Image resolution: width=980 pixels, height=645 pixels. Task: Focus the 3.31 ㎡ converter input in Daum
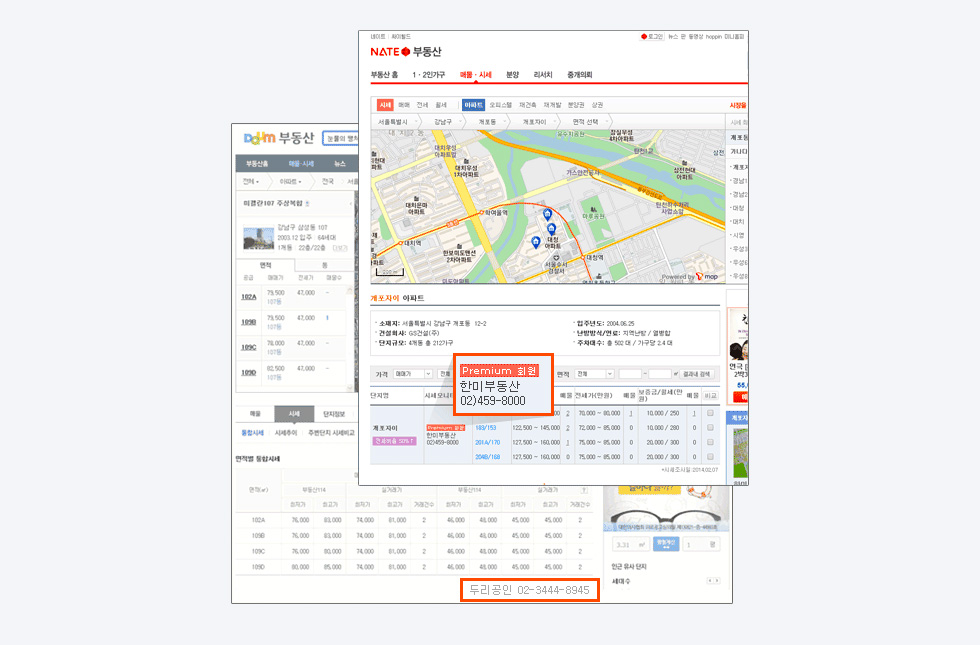coord(630,544)
